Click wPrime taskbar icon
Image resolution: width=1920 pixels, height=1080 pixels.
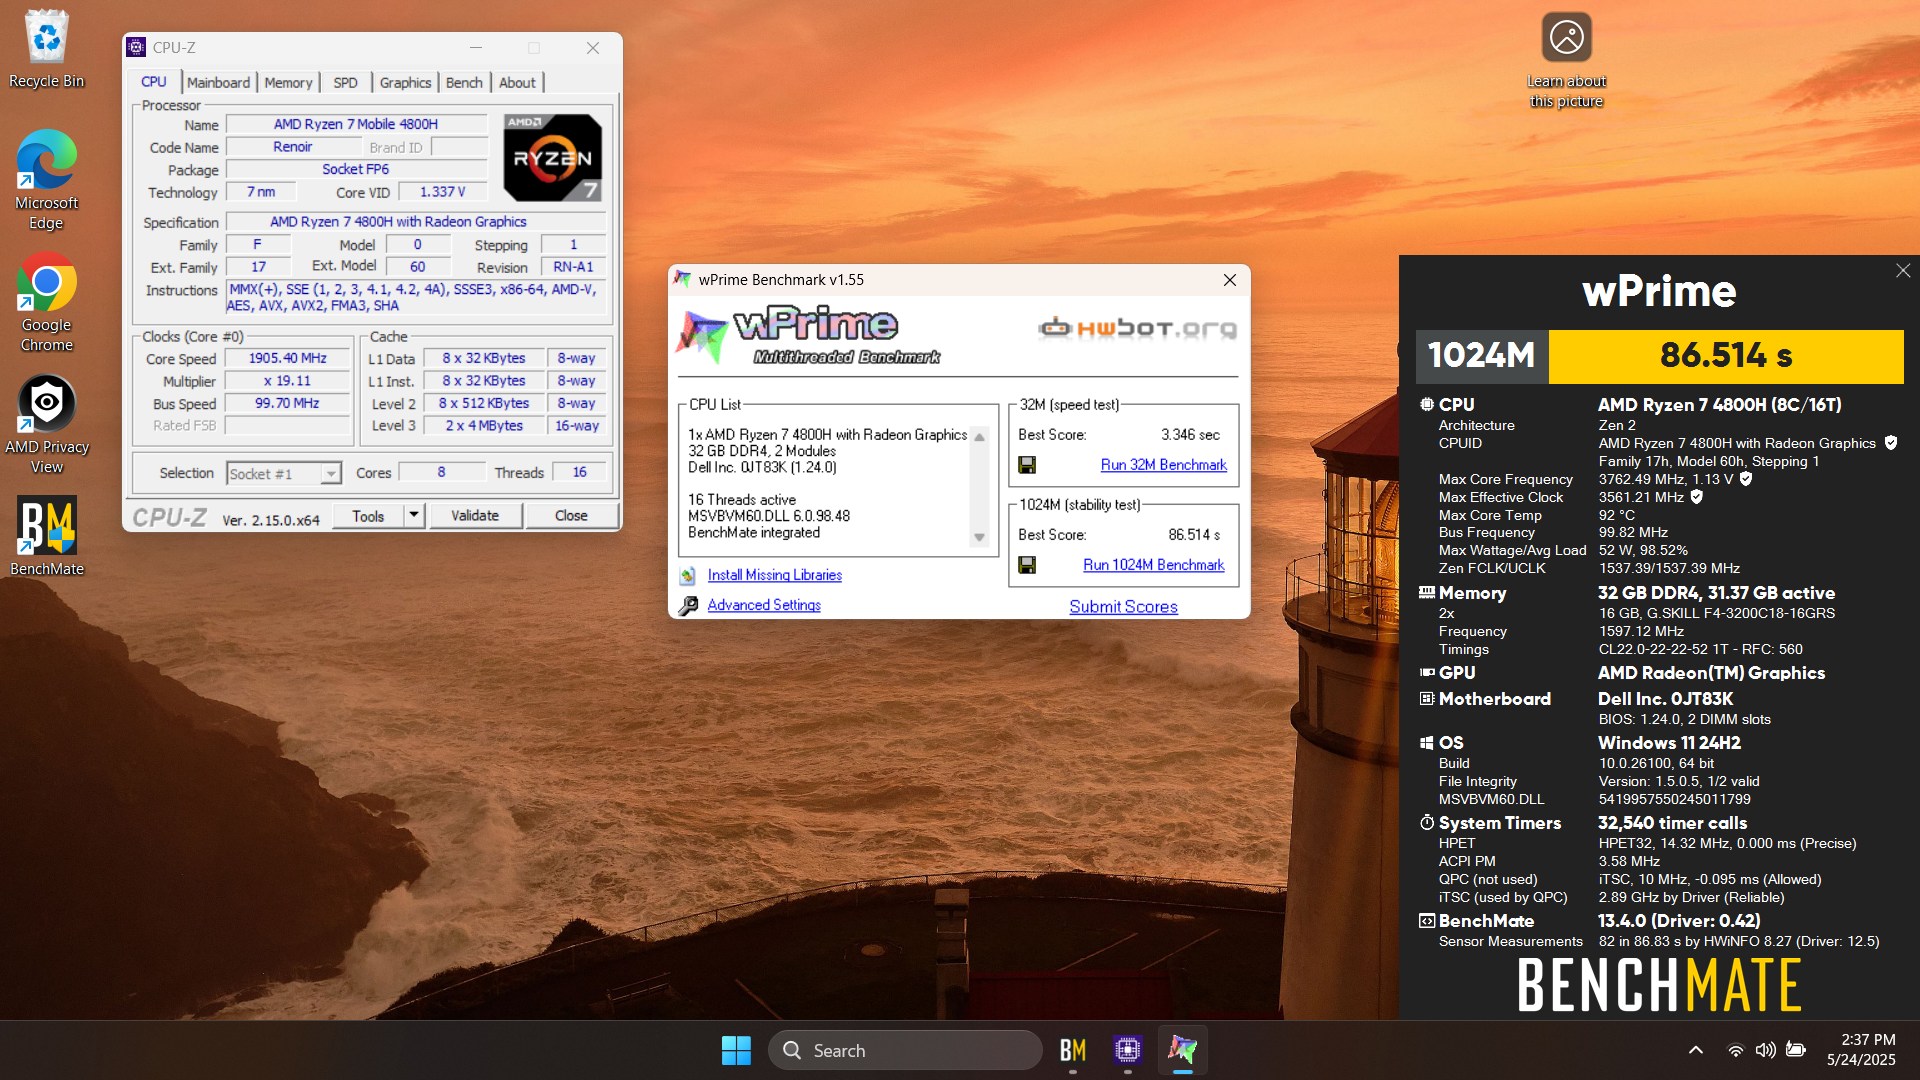pos(1182,1050)
